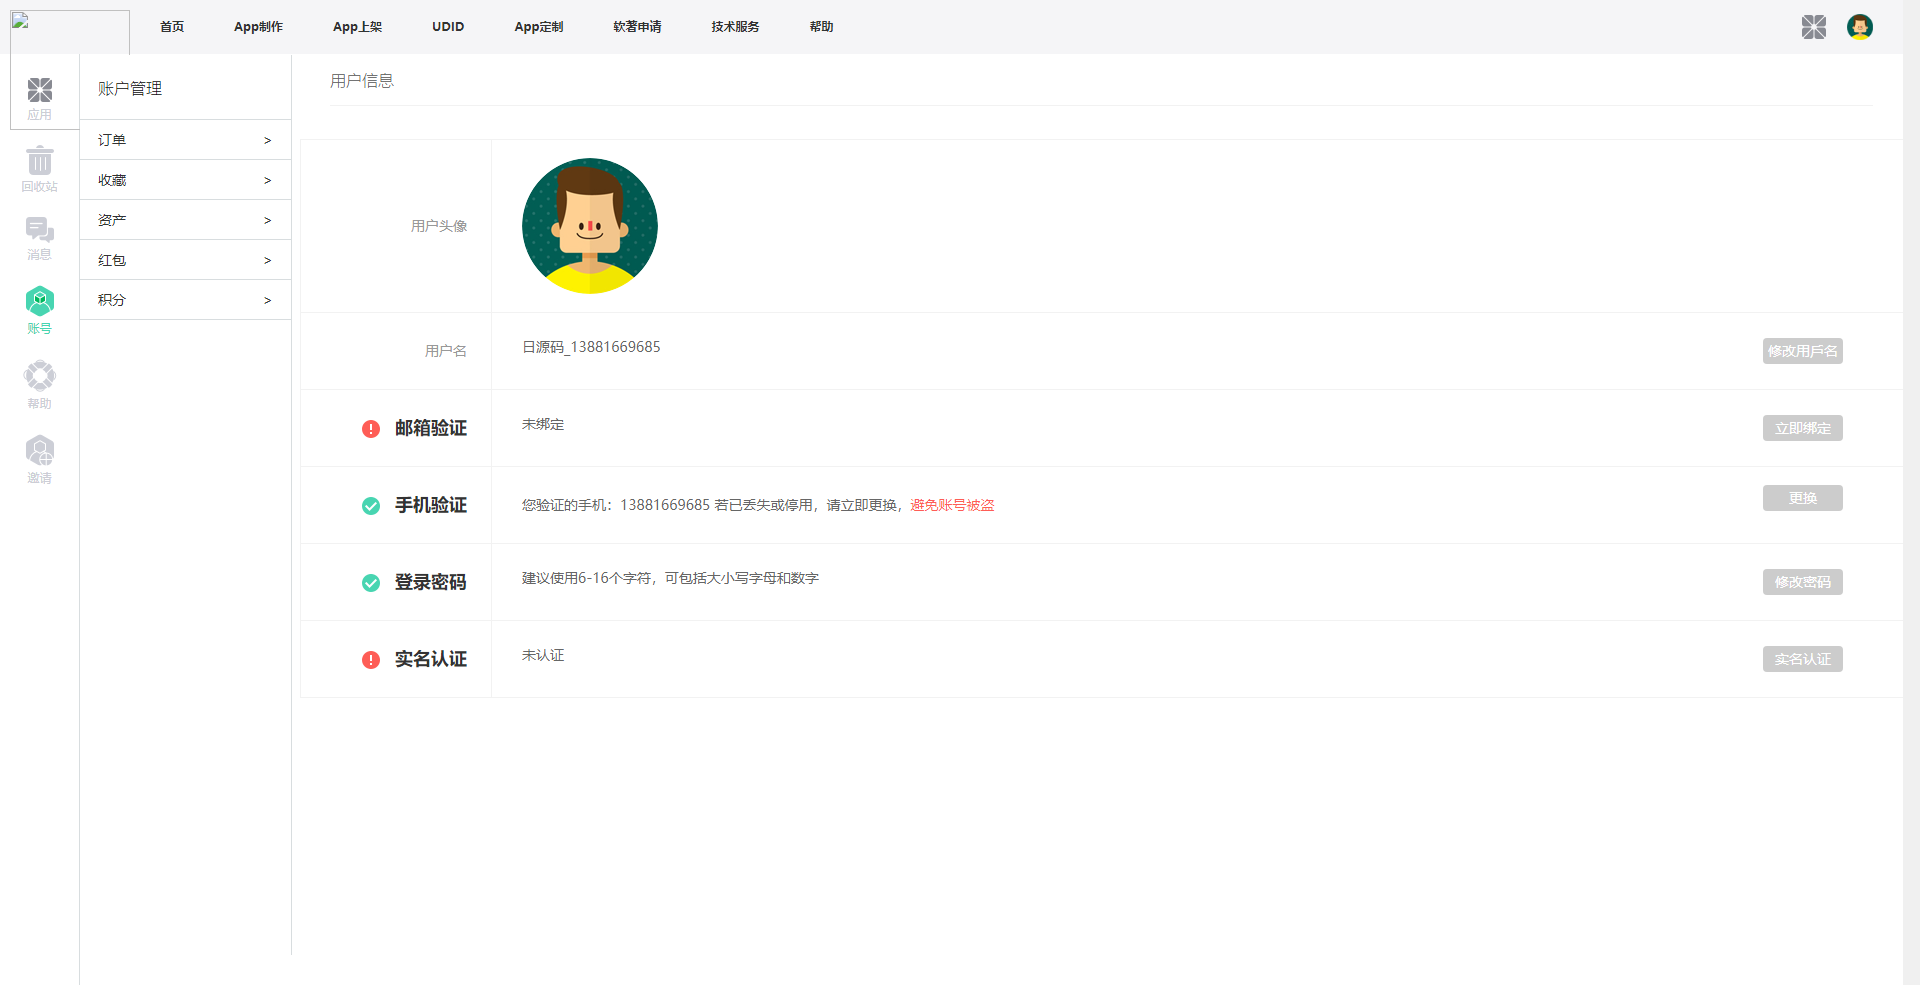
Task: Expand the 订单 section
Action: (184, 139)
